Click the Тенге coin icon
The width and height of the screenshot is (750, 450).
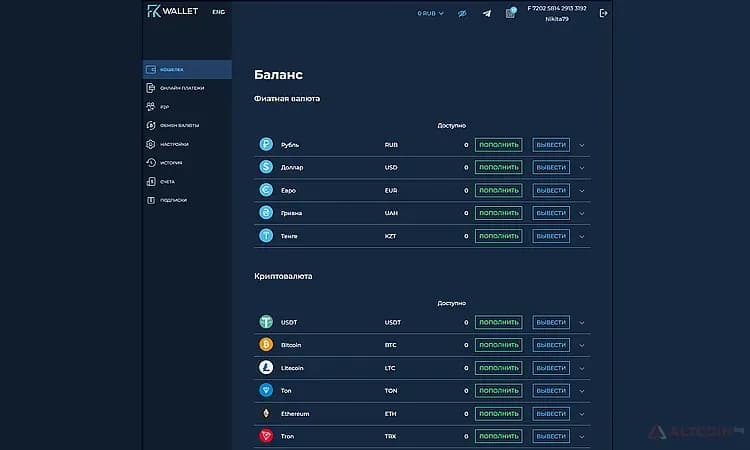tap(266, 235)
